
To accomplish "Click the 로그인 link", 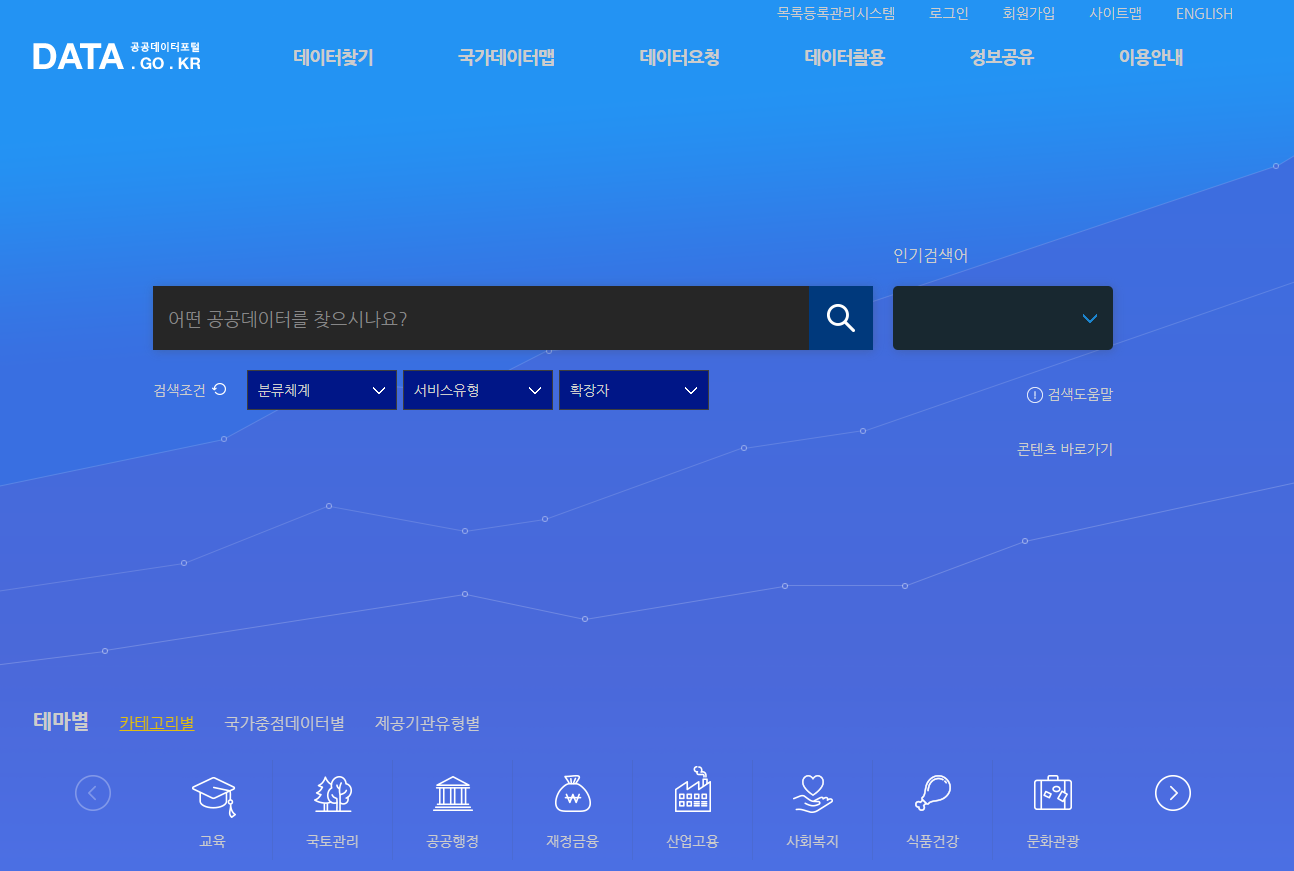I will pyautogui.click(x=949, y=14).
